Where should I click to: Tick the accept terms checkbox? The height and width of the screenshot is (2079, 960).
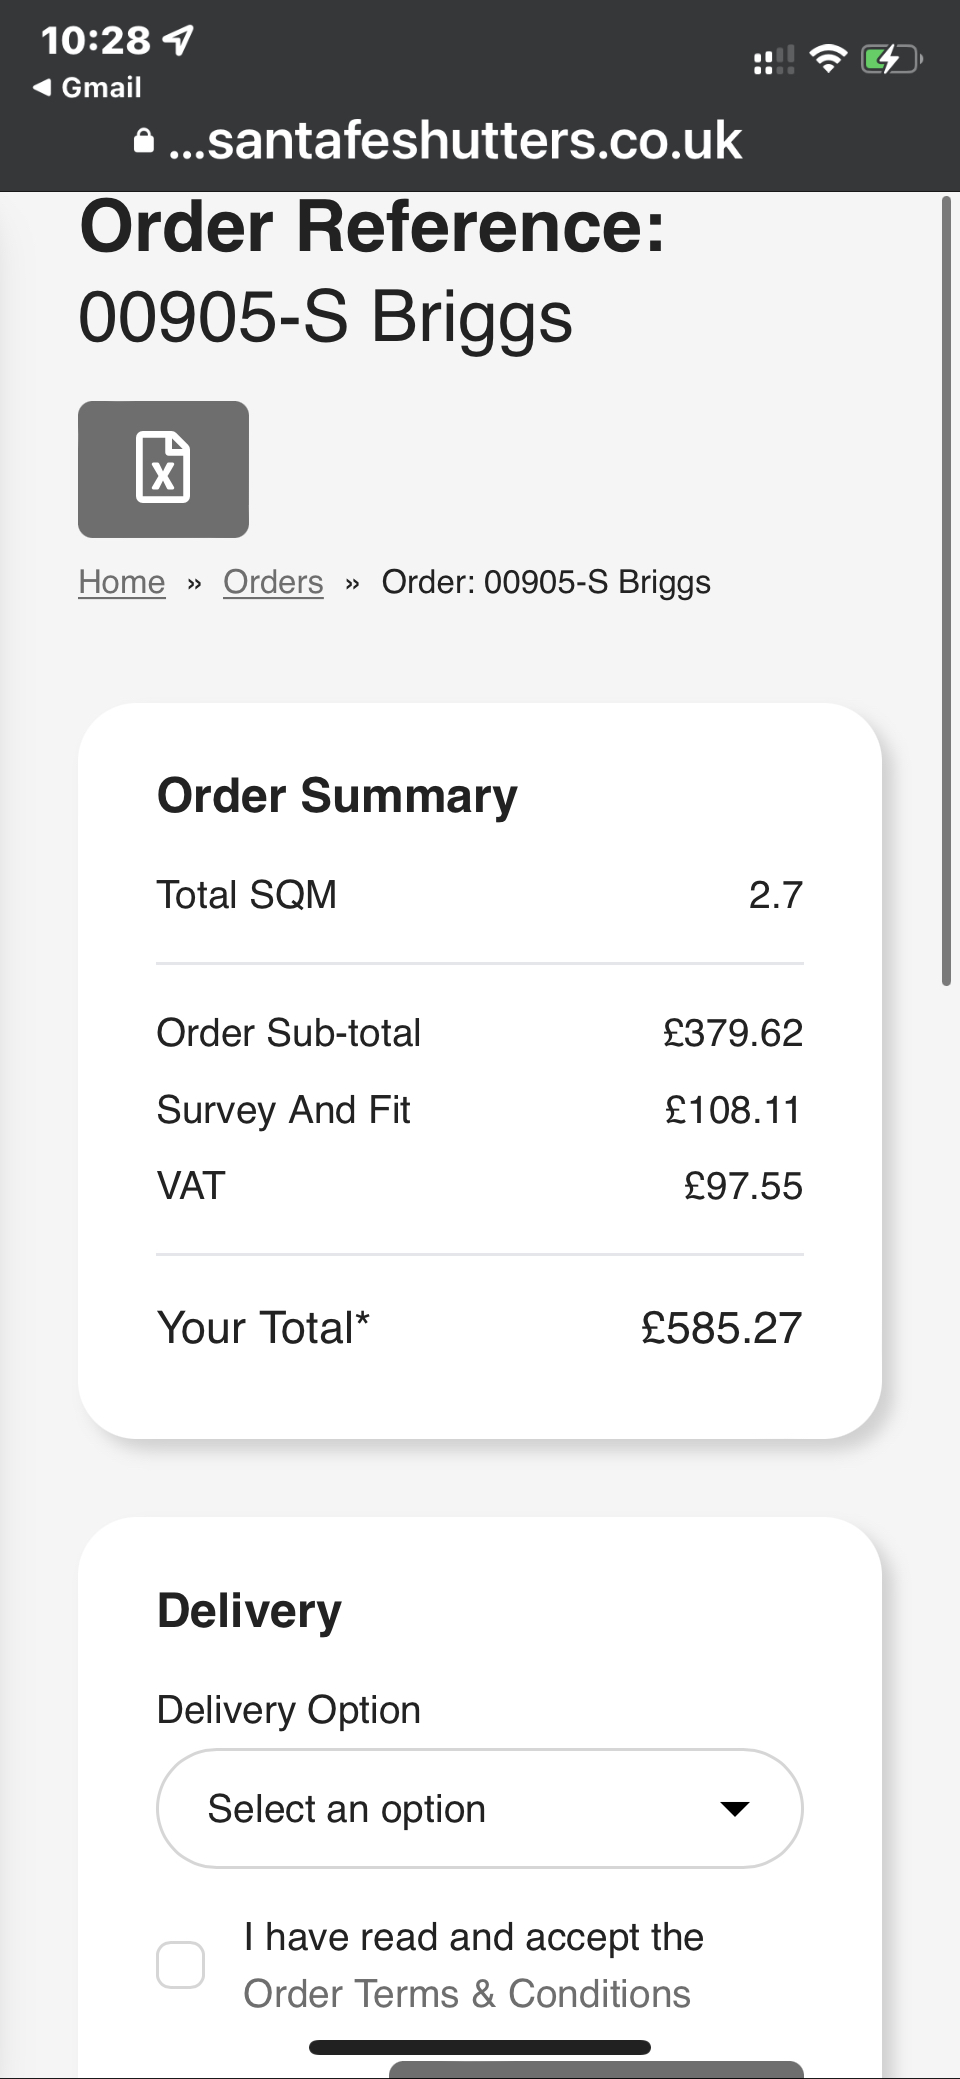181,1965
